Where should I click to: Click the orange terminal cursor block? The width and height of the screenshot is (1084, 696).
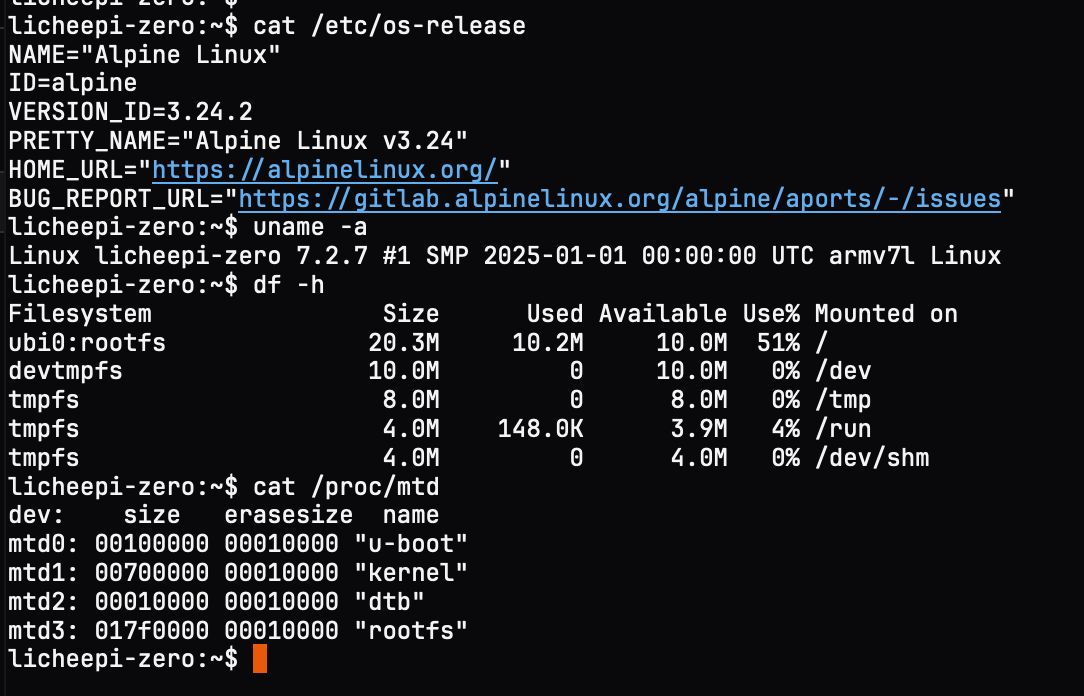[260, 659]
